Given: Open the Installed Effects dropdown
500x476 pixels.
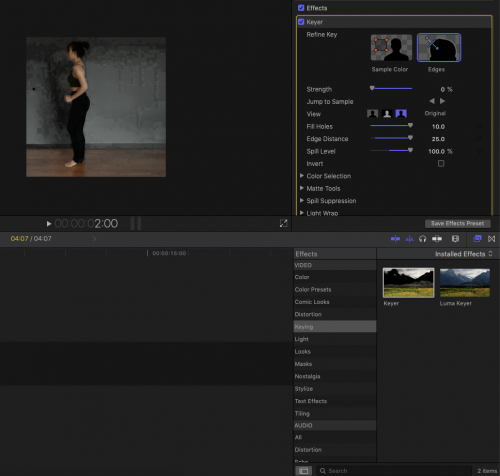Looking at the screenshot, I should pos(463,254).
